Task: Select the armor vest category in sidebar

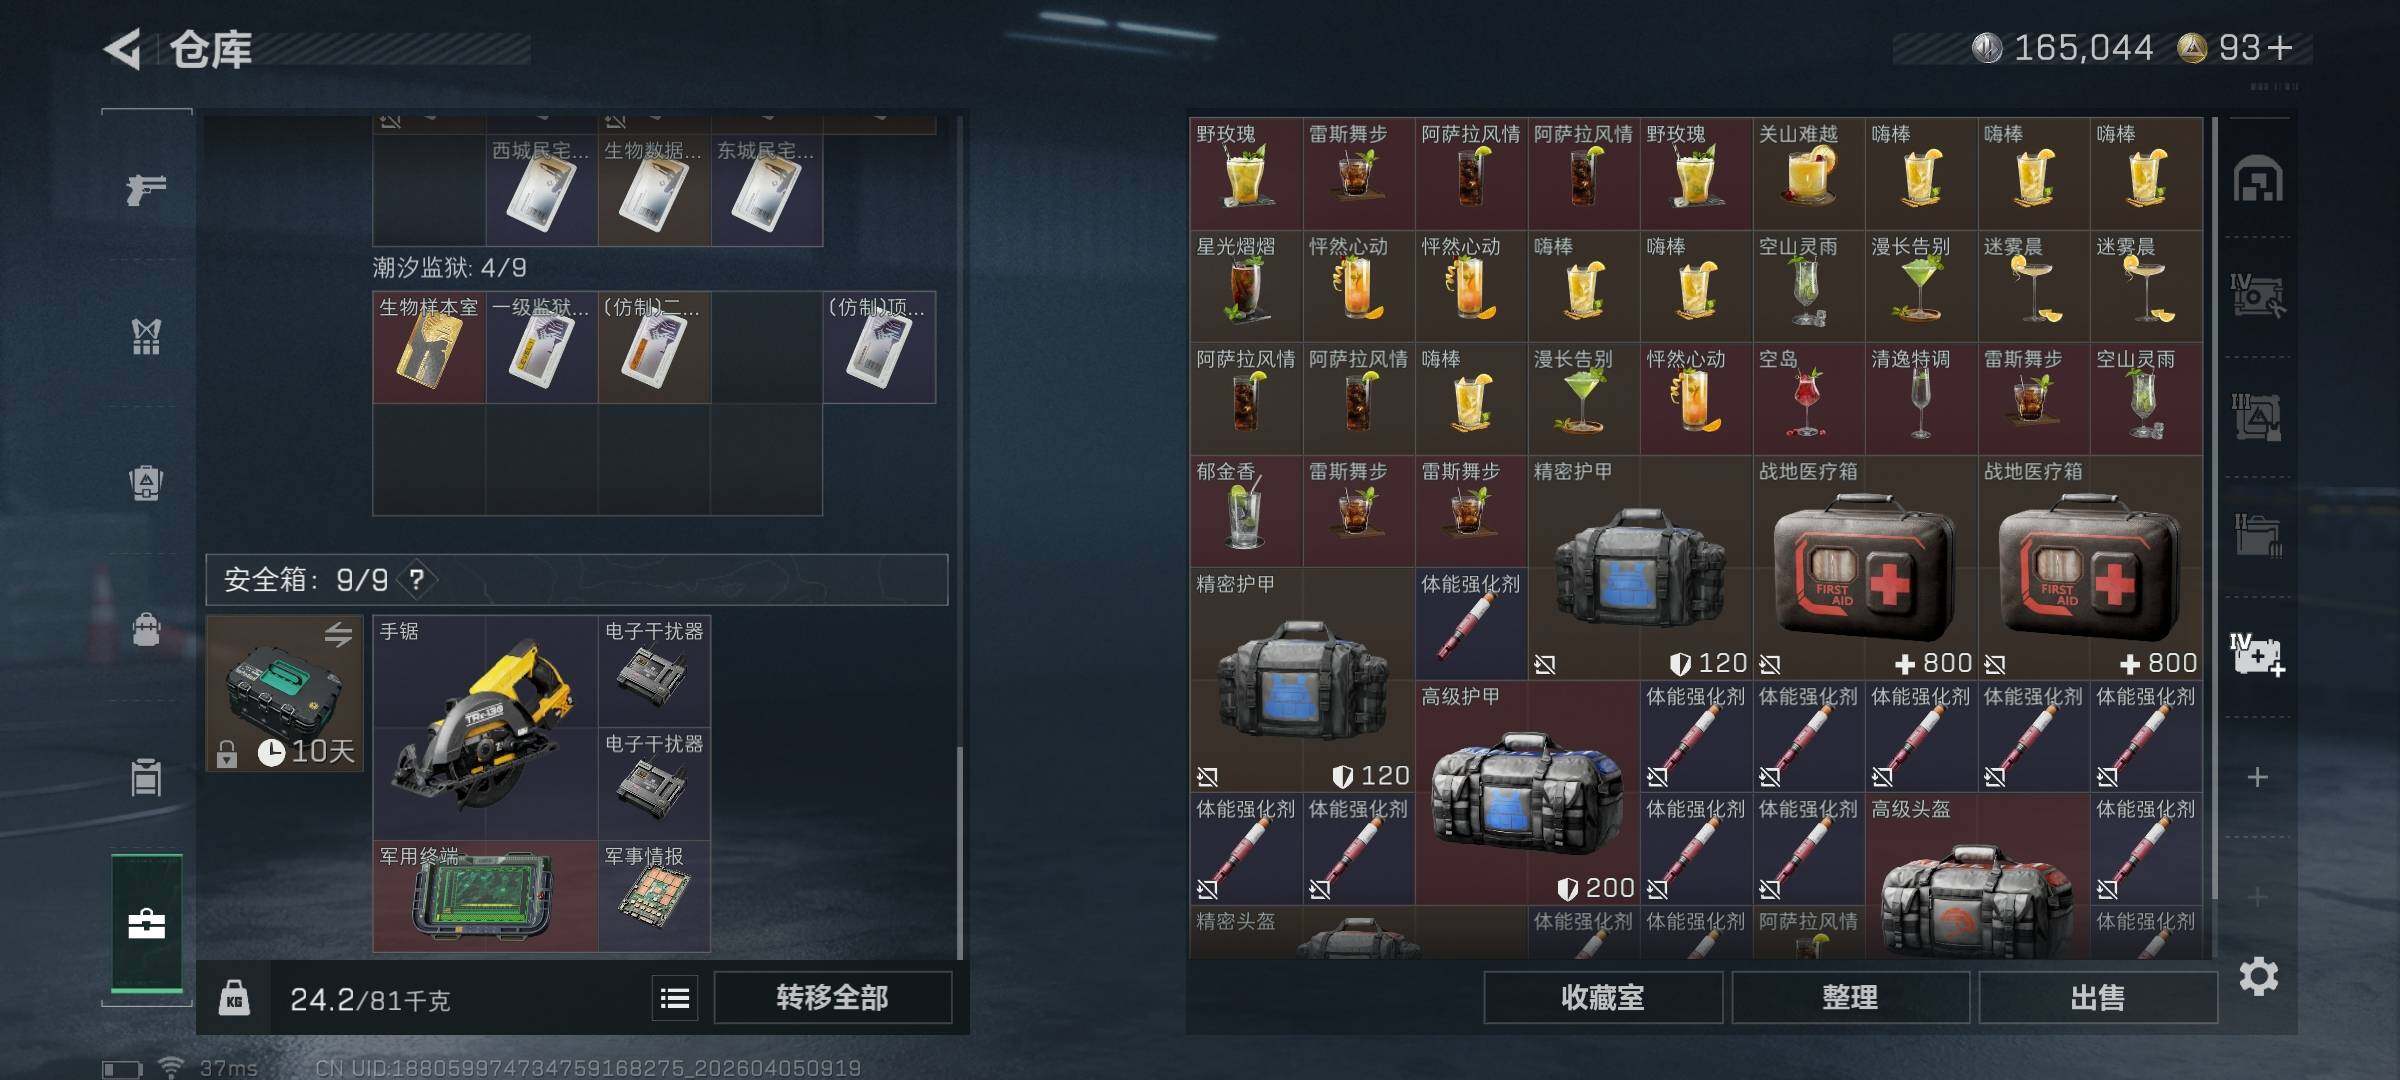Action: pyautogui.click(x=146, y=337)
